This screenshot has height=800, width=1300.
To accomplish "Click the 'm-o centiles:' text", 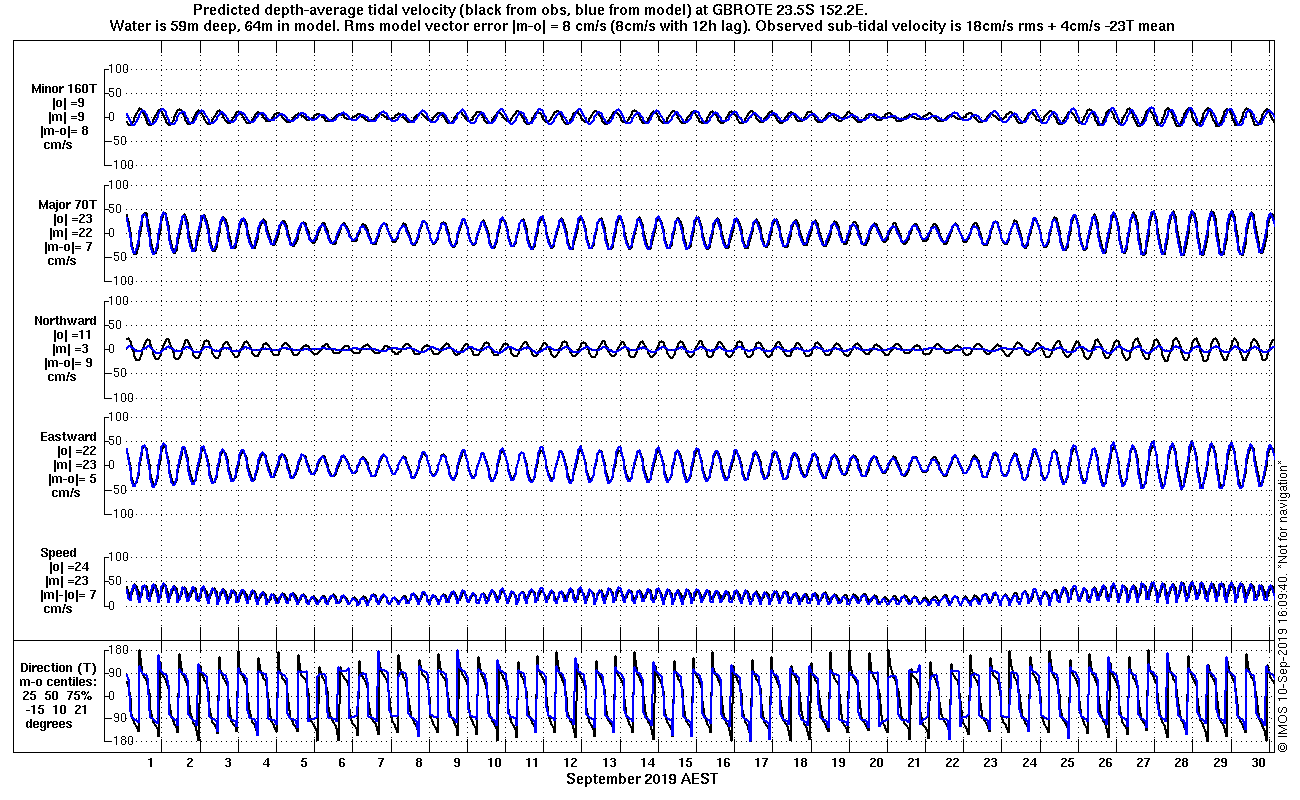I will (x=59, y=681).
